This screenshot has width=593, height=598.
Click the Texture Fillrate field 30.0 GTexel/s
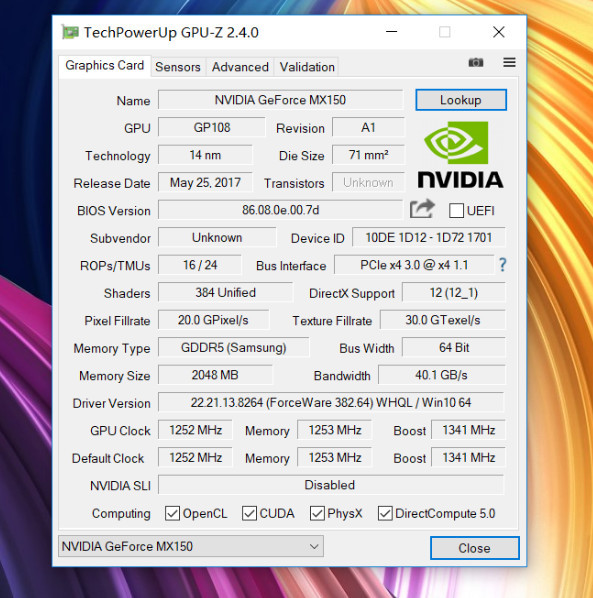[443, 320]
